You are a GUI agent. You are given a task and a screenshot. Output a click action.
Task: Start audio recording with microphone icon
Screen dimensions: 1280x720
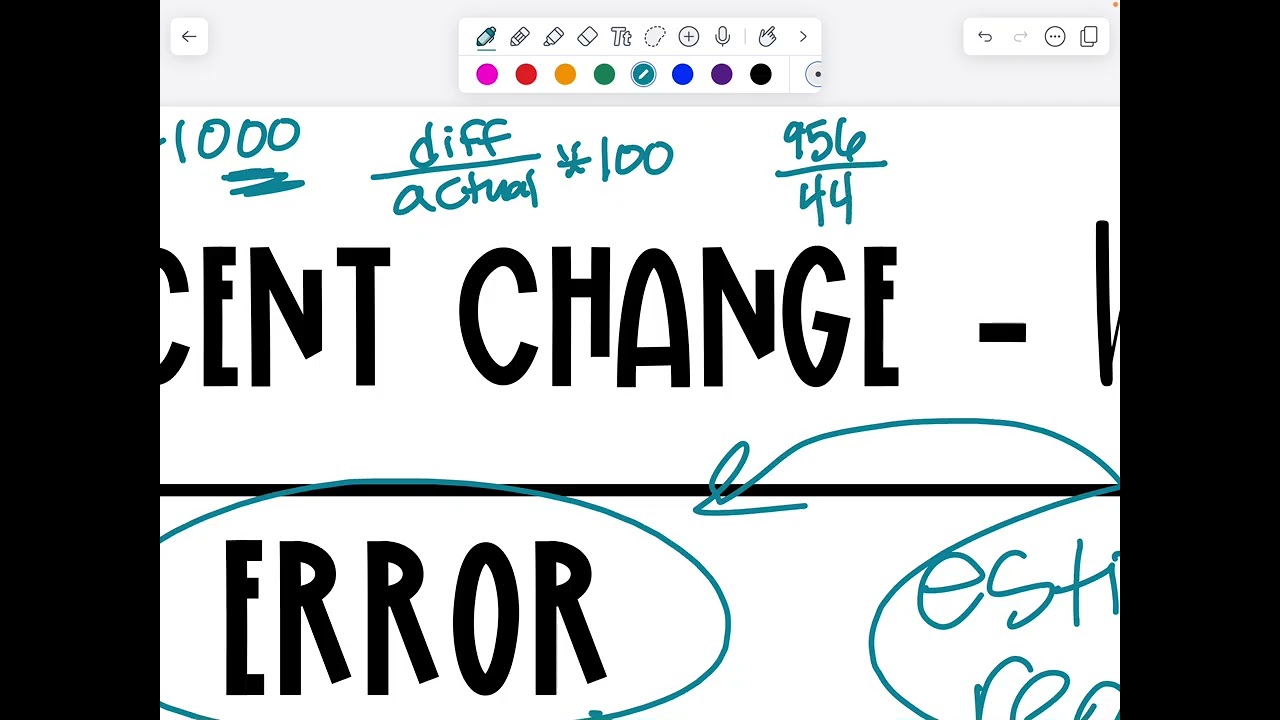tap(723, 37)
